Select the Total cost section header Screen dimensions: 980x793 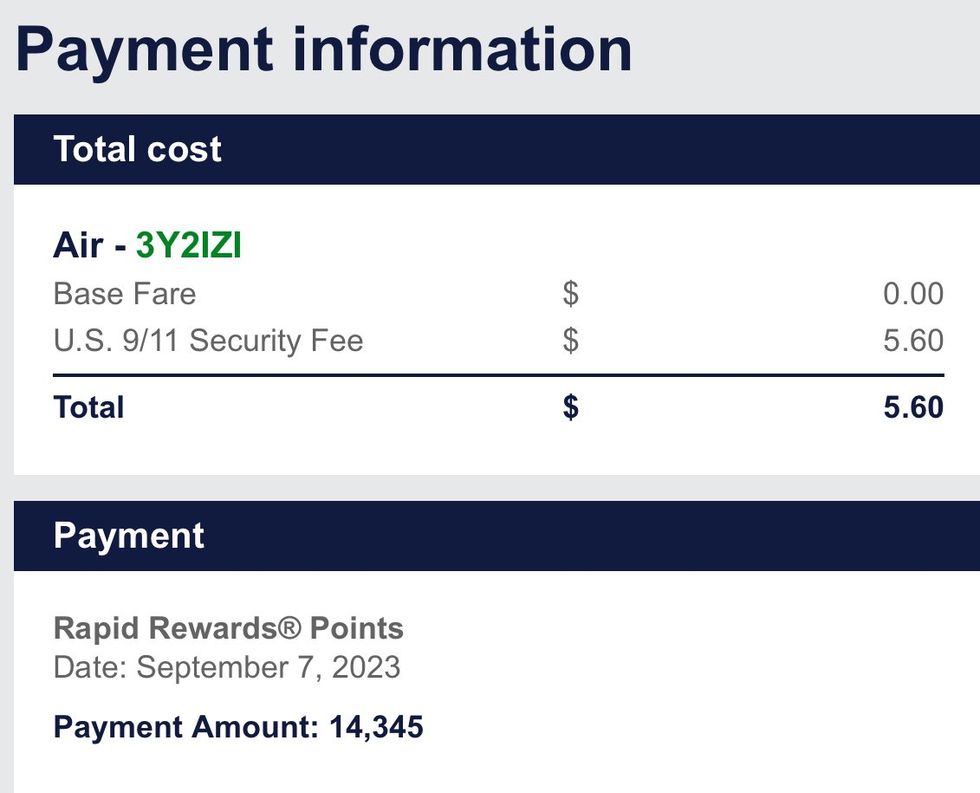(138, 149)
